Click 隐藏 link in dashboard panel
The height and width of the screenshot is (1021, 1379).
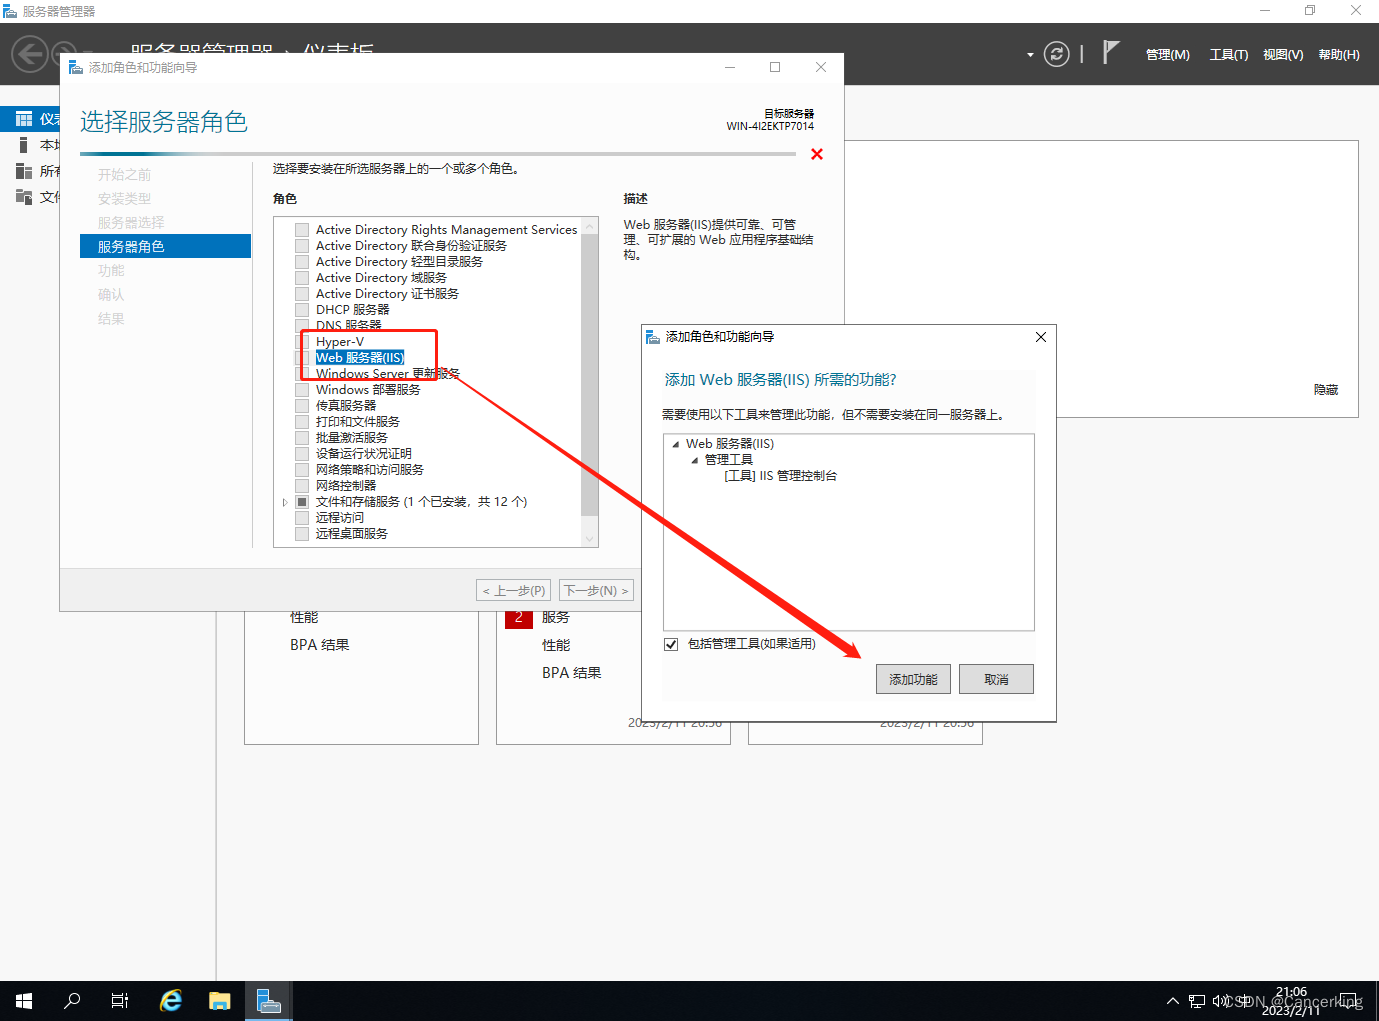pyautogui.click(x=1326, y=390)
